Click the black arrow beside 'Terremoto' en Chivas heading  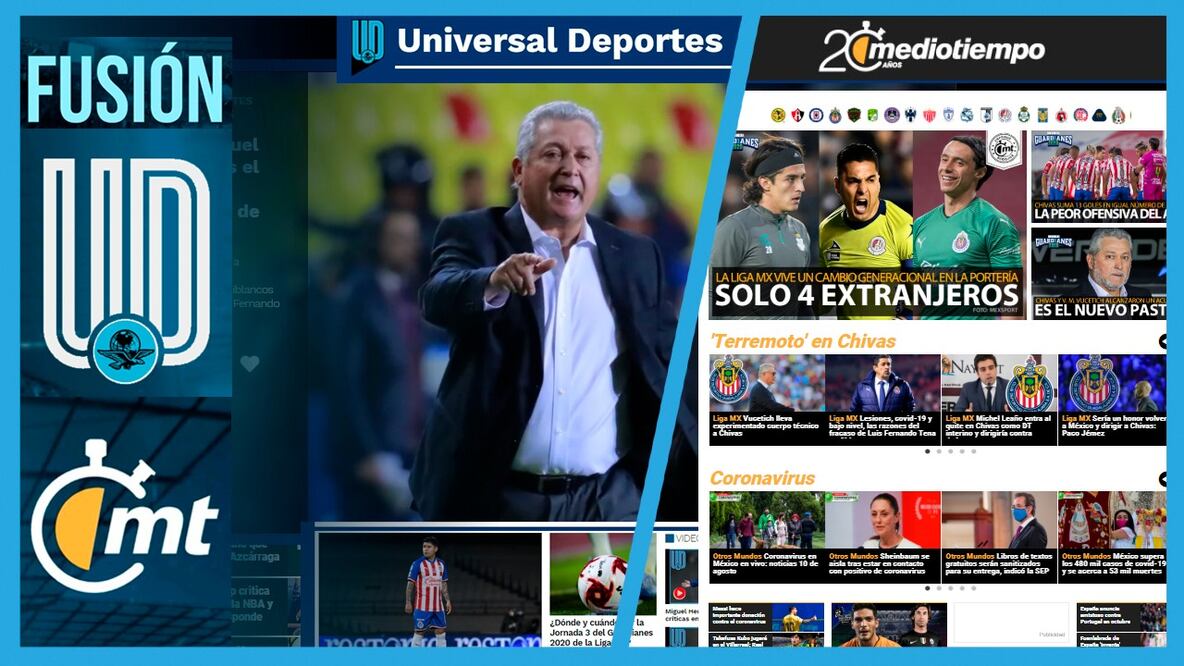1162,340
